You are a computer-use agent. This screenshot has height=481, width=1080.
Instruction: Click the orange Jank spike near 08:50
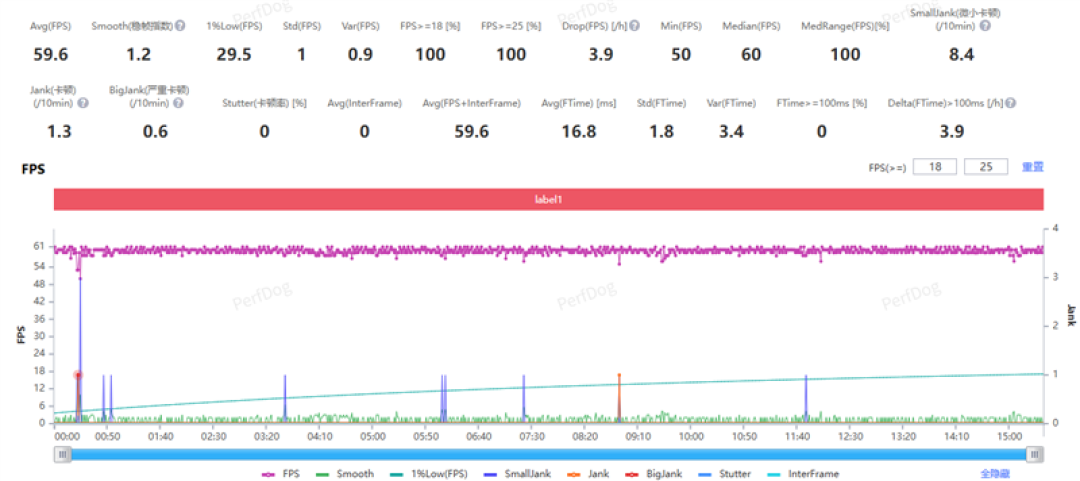tap(619, 397)
